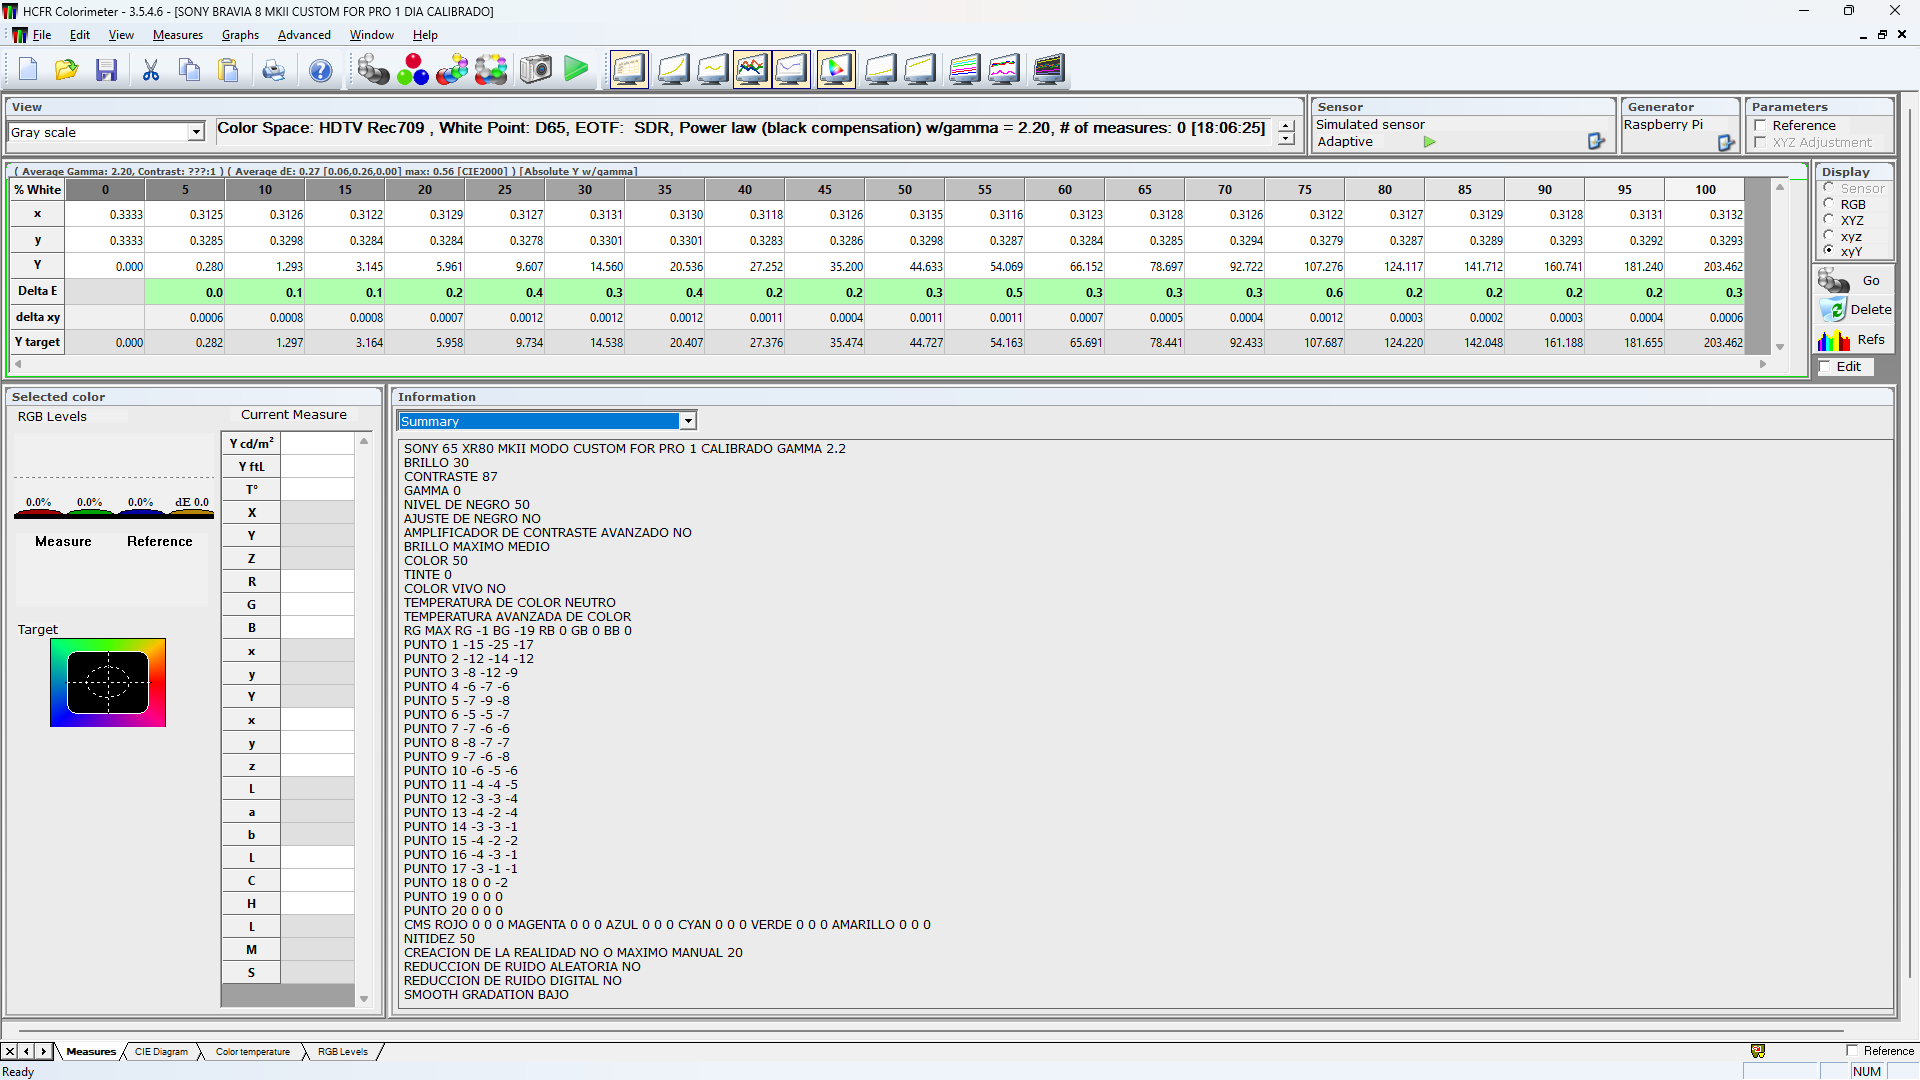
Task: Click the CIE target color diagram
Action: (108, 683)
